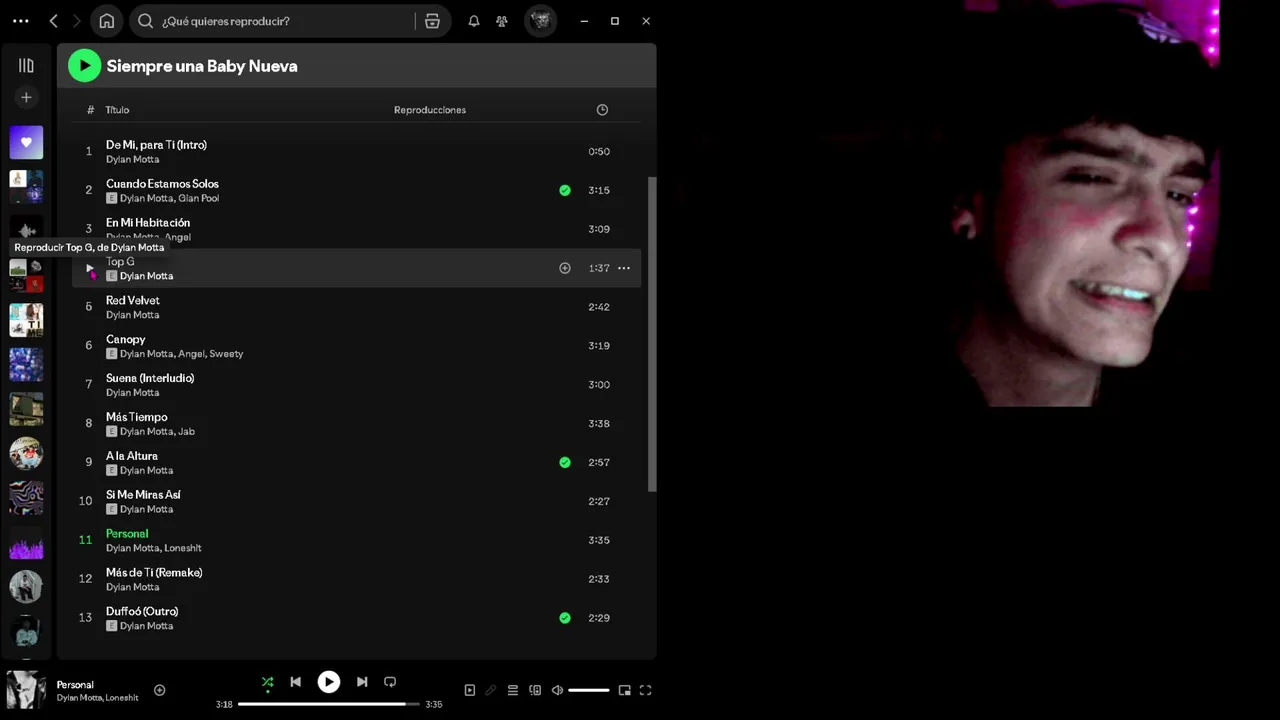Open artist Jab on Más Tiempo row

pos(186,432)
